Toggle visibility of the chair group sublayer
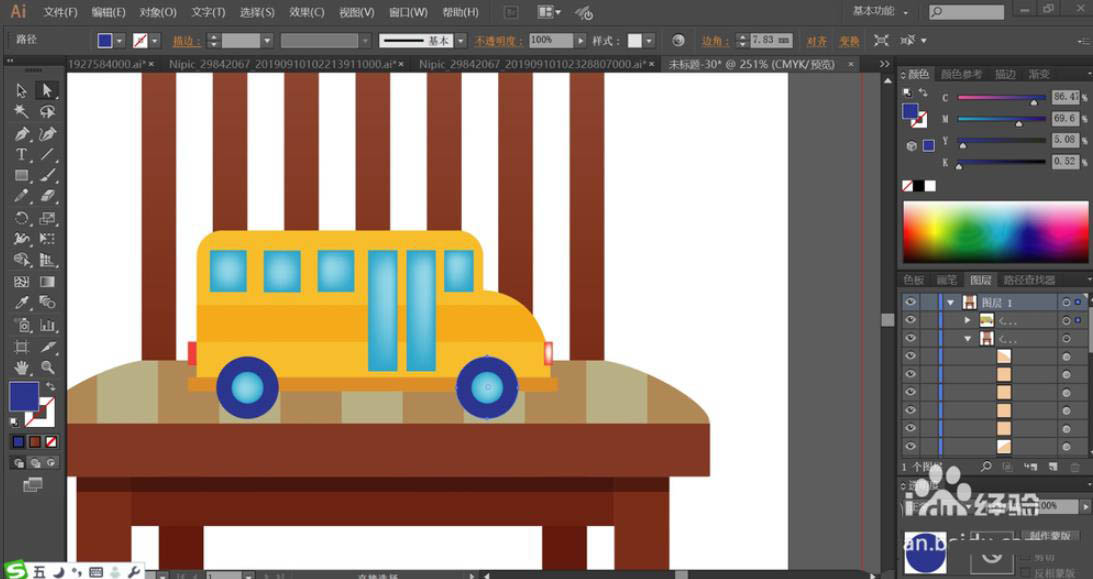 point(910,338)
